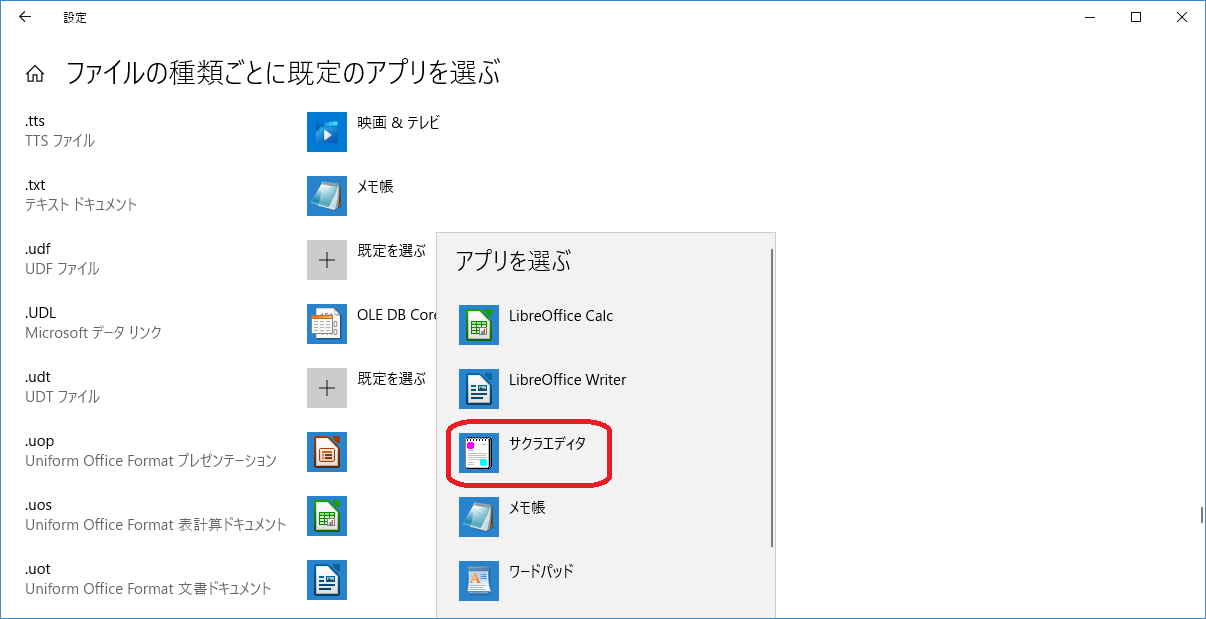Click the .uot 文書ドキュメント entry

148,579
